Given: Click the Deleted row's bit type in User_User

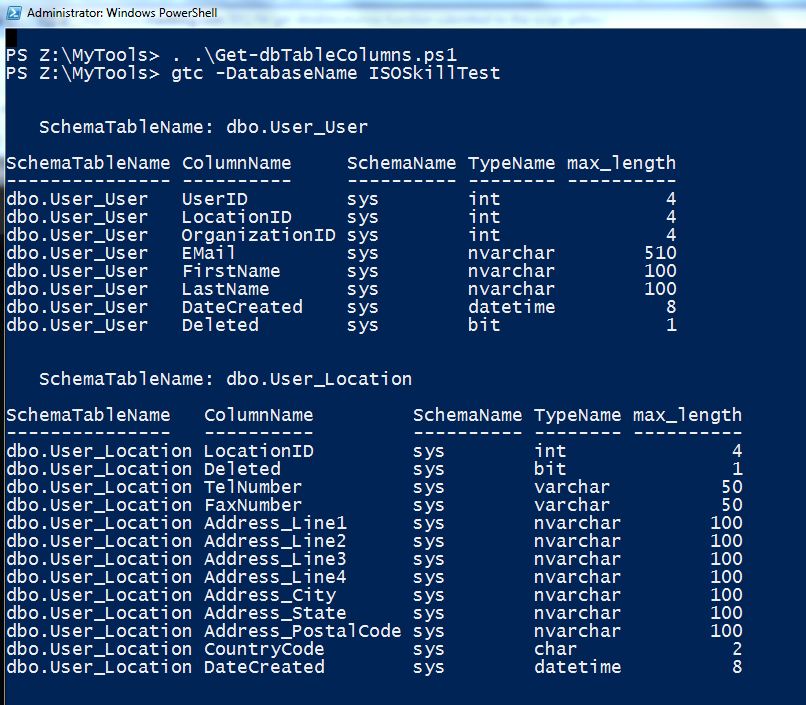Looking at the screenshot, I should pos(484,325).
